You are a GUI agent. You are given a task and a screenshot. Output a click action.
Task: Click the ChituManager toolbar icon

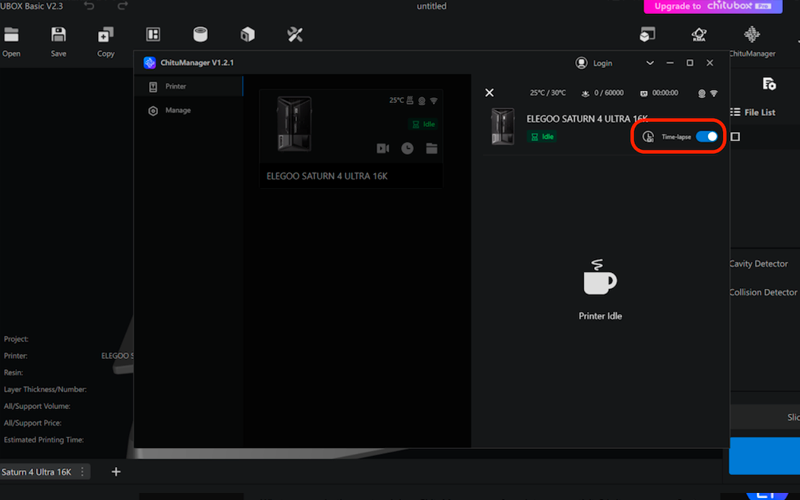[752, 34]
